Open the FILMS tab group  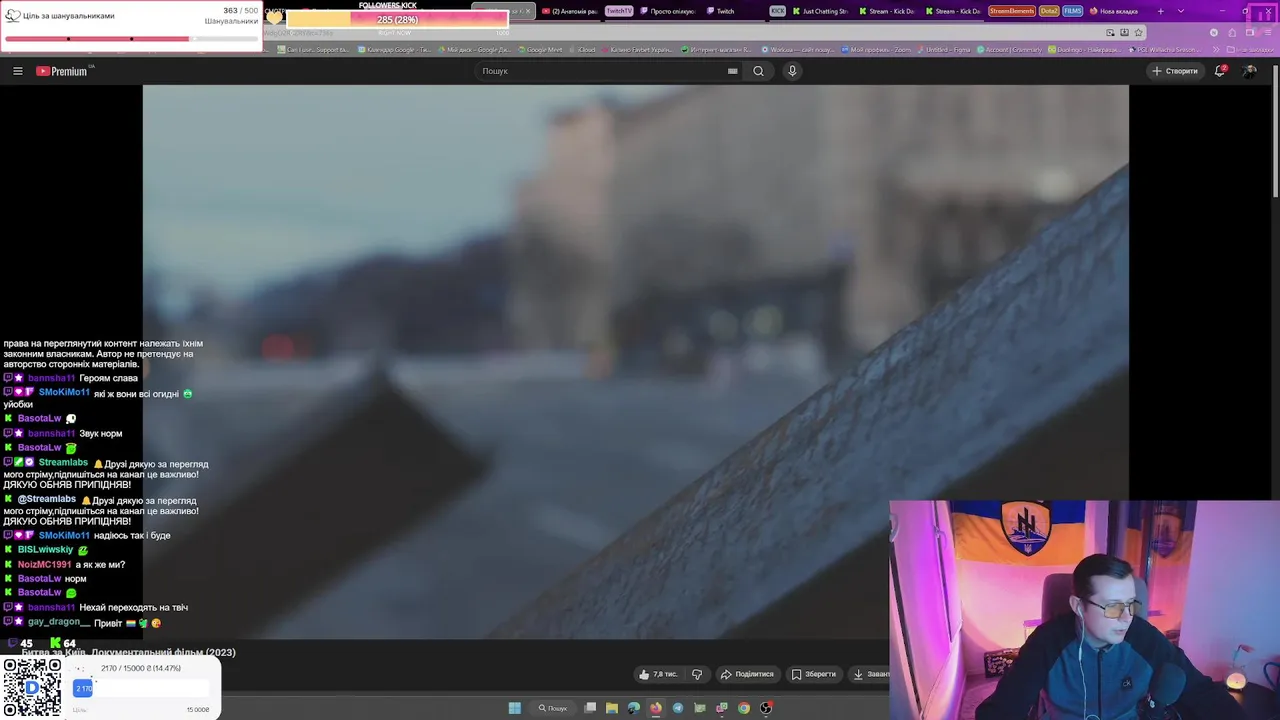coord(1072,11)
